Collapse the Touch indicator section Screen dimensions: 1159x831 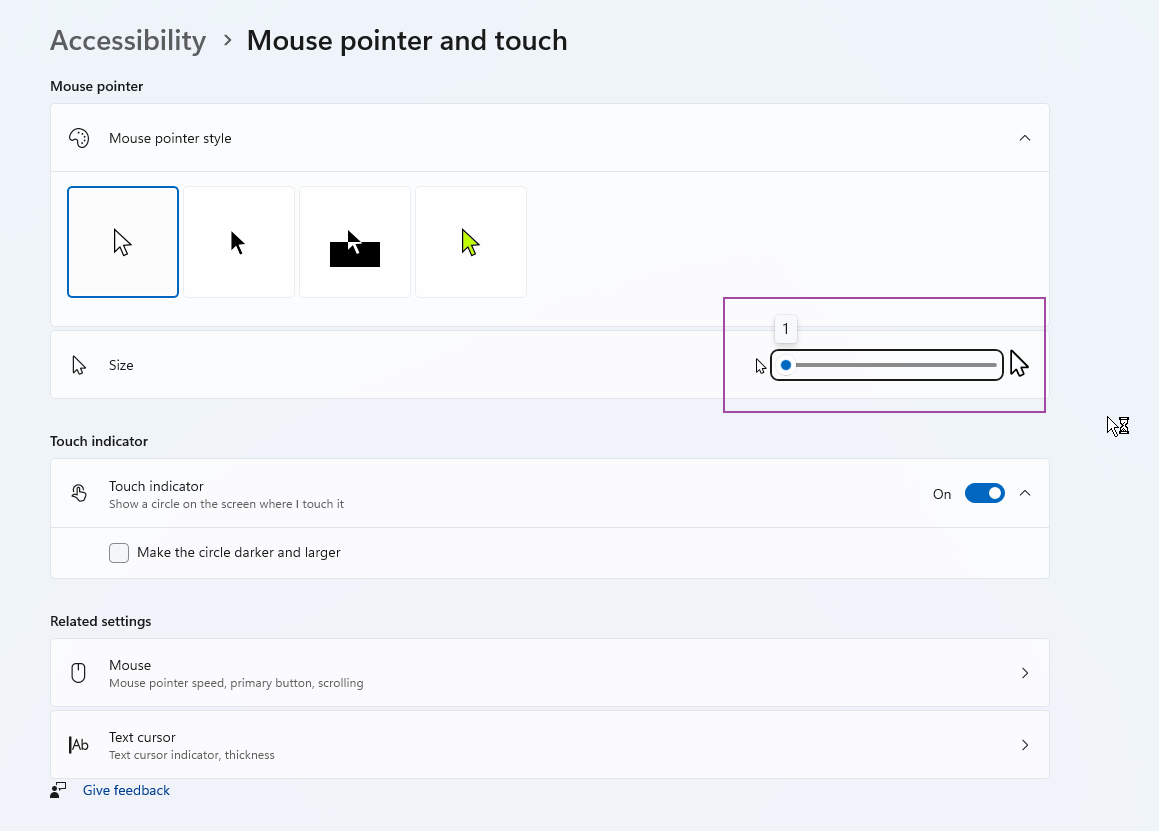pyautogui.click(x=1024, y=493)
